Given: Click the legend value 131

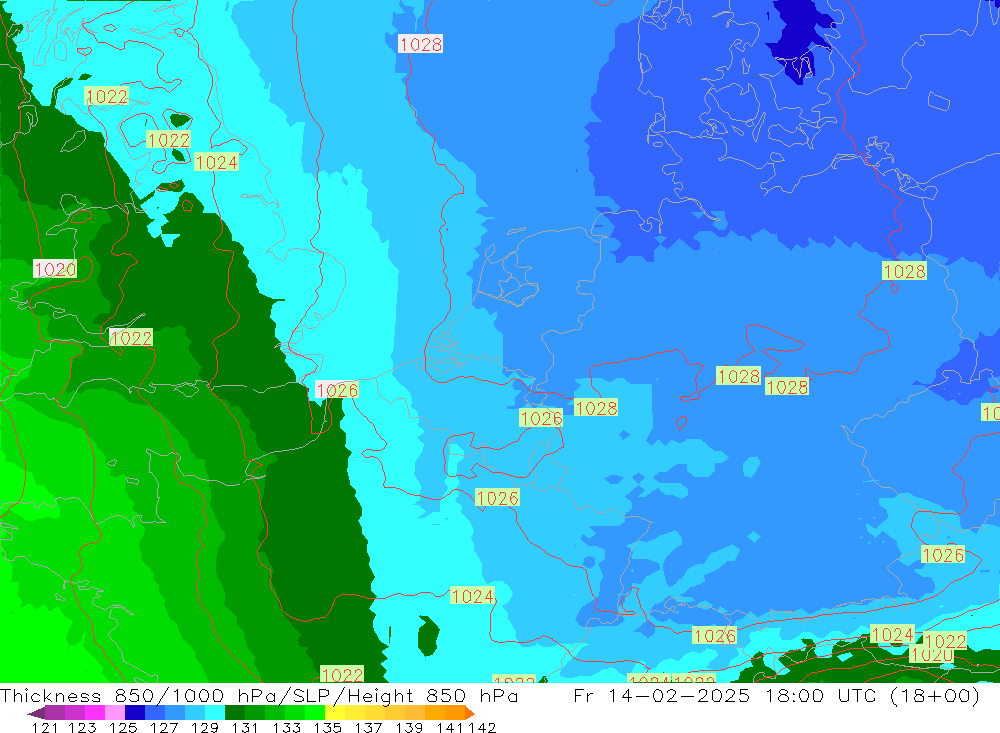Looking at the screenshot, I should coord(245,727).
